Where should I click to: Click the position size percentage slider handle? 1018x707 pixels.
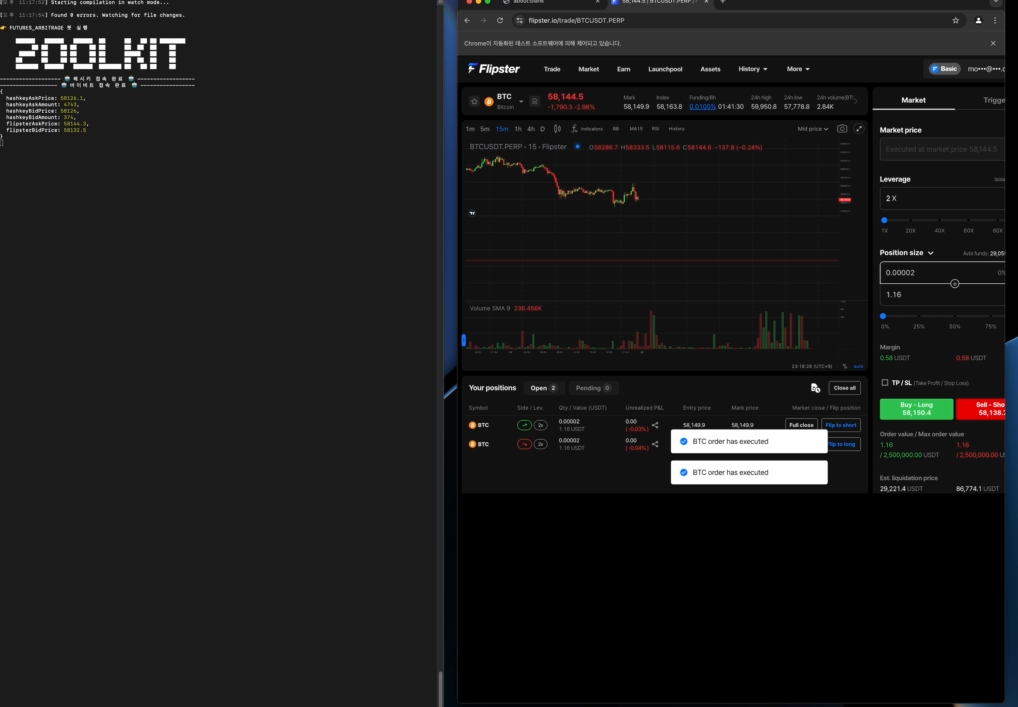point(883,316)
